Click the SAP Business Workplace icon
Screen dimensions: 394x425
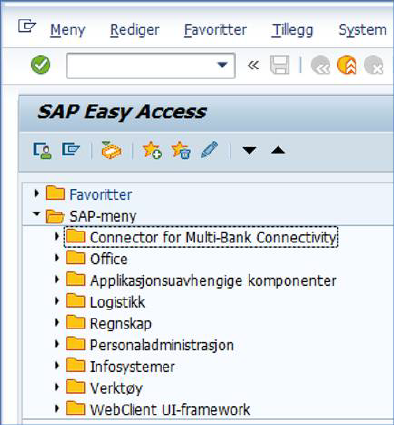click(x=111, y=150)
